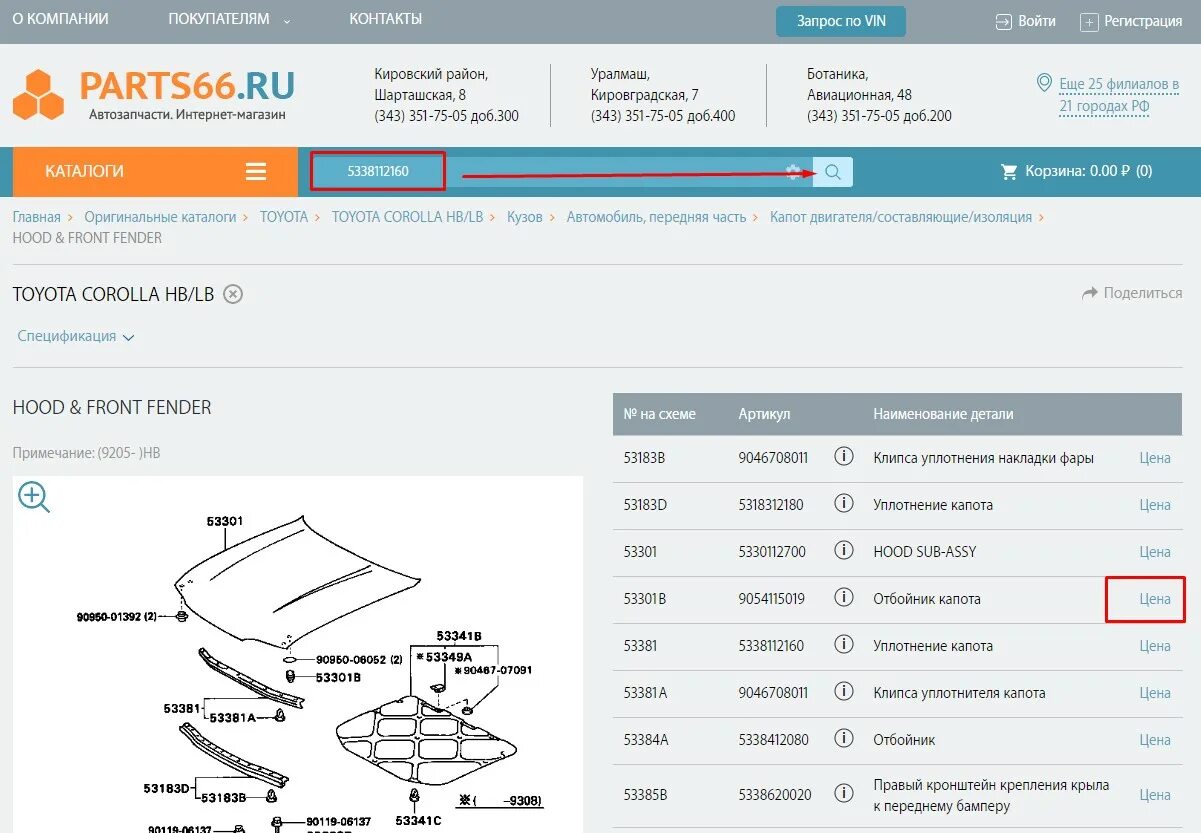The width and height of the screenshot is (1201, 833).
Task: Click the Артикул column header
Action: click(765, 414)
